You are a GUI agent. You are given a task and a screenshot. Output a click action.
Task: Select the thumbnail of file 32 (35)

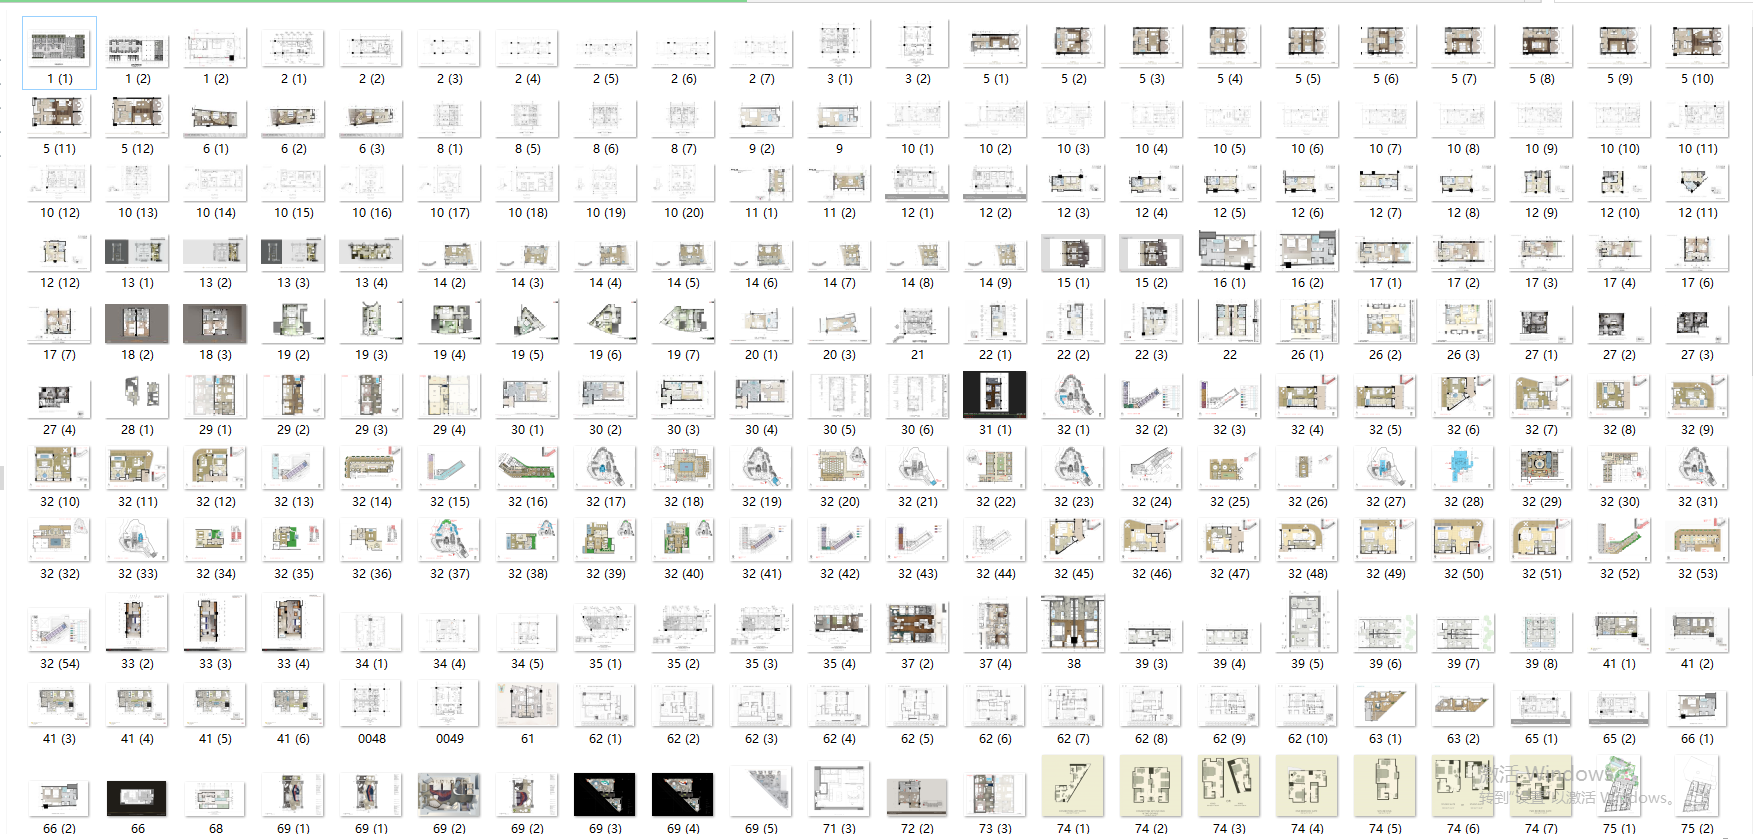point(293,540)
